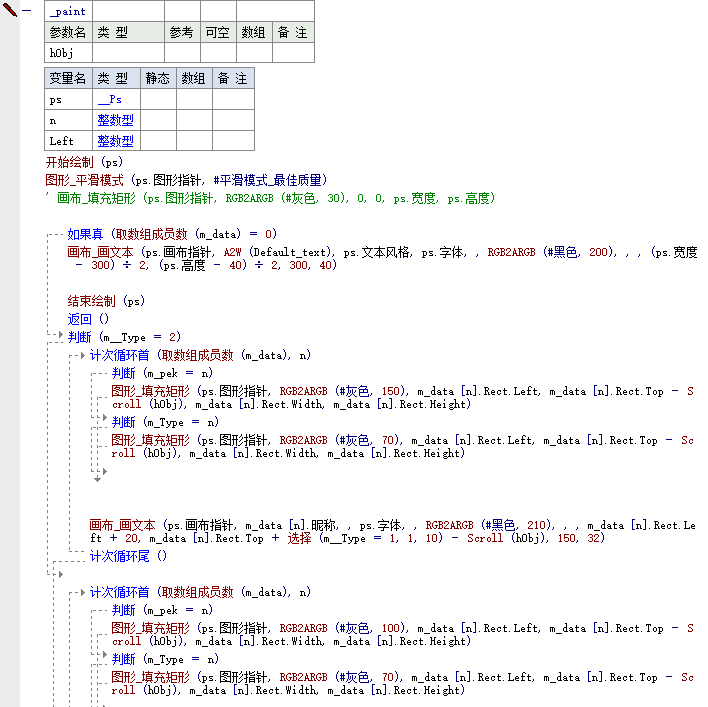Click the 参数名 header cell
Viewport: 708px width, 707px height.
pyautogui.click(x=68, y=33)
